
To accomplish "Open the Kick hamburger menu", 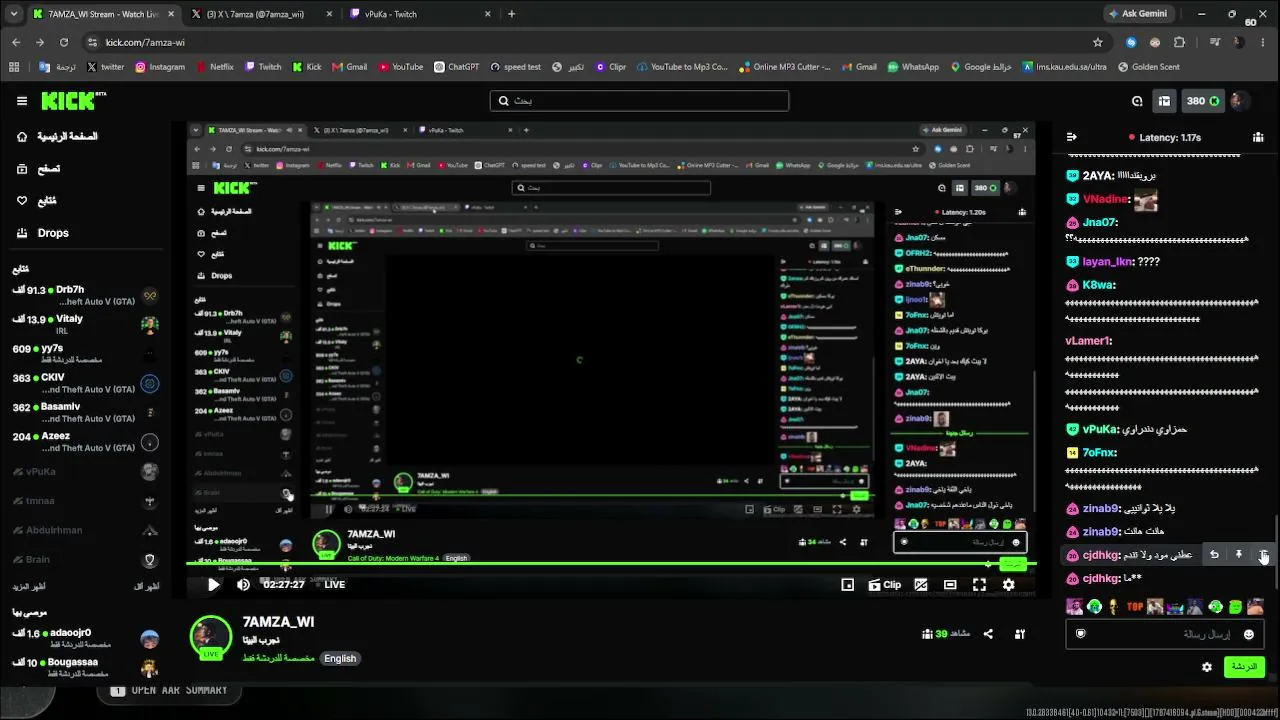I will point(22,101).
